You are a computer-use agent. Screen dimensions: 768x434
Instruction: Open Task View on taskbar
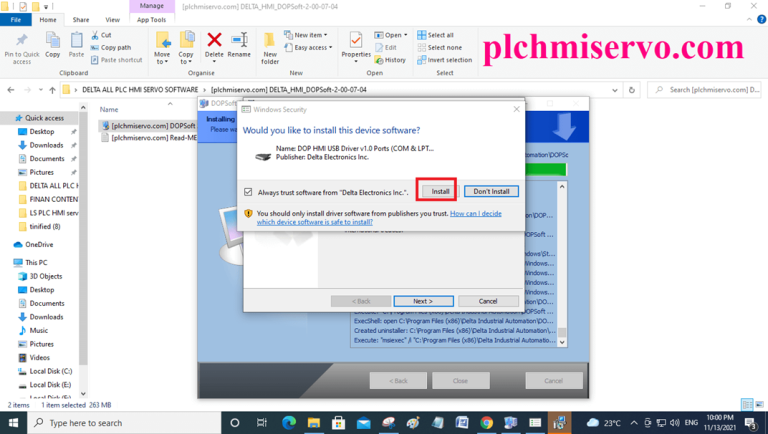point(262,423)
